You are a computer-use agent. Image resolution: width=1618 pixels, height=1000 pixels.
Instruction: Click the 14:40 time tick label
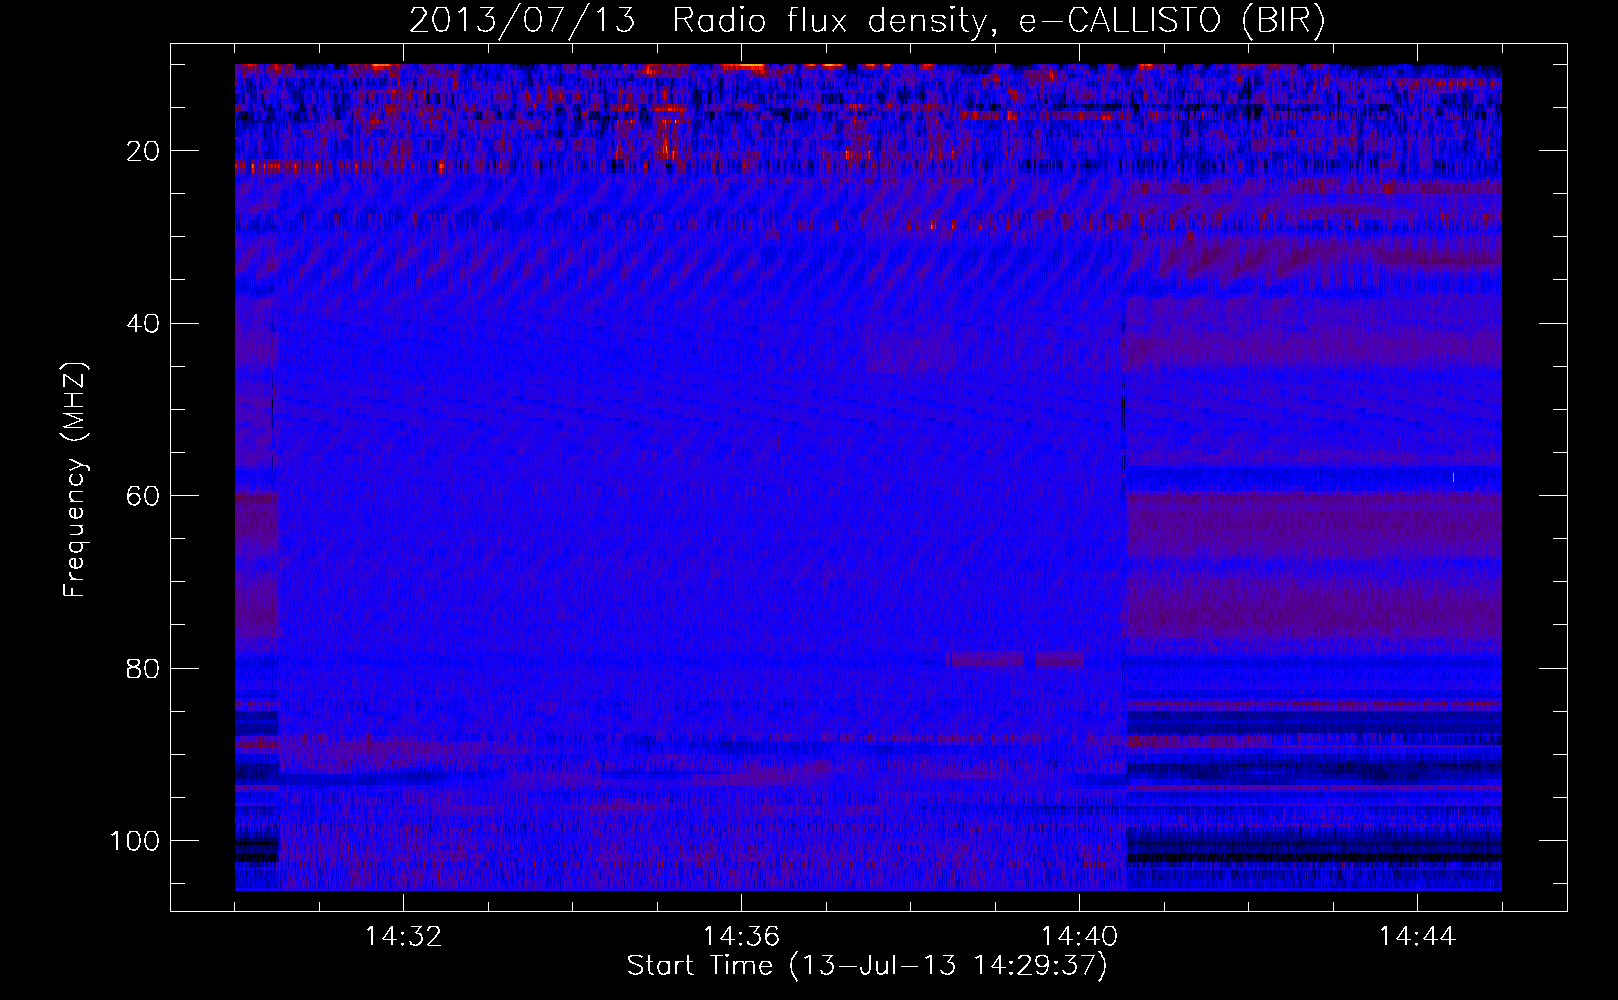1079,937
